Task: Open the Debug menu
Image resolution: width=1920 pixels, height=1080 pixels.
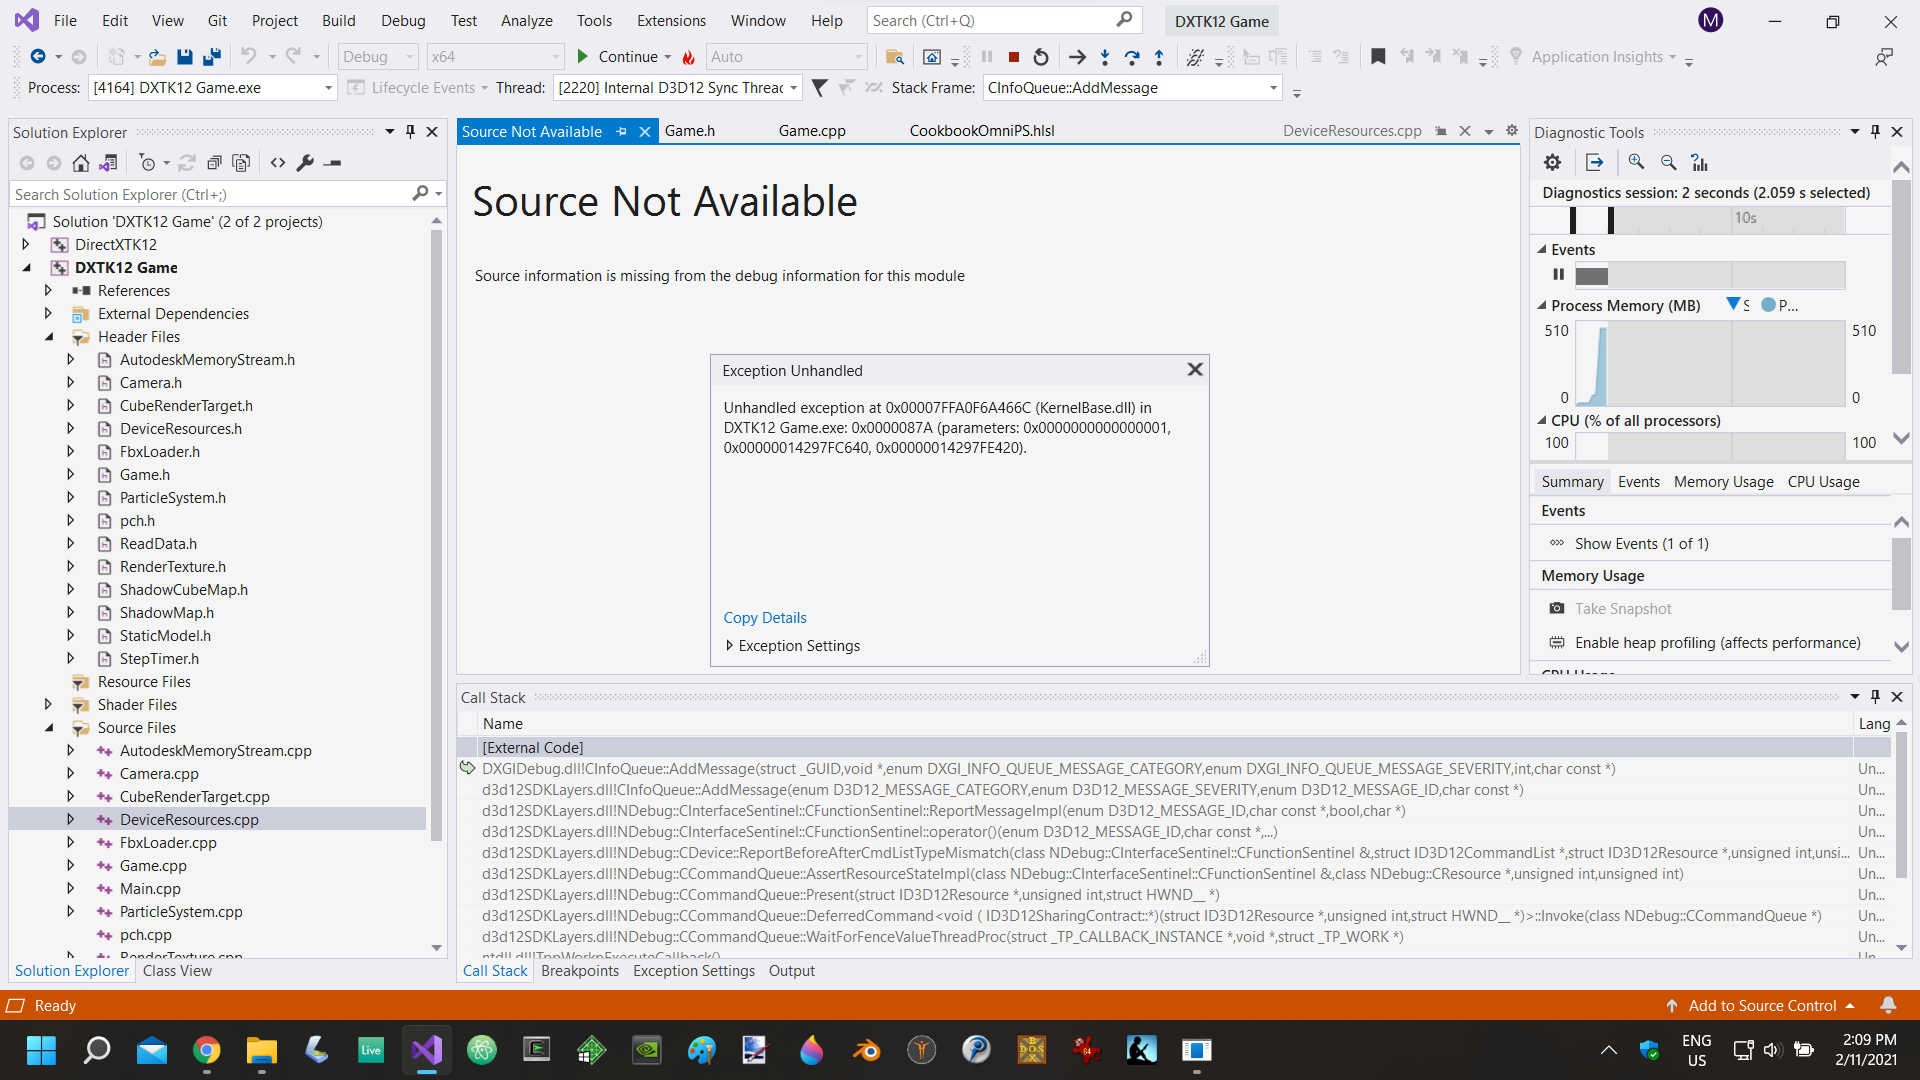Action: coord(402,20)
